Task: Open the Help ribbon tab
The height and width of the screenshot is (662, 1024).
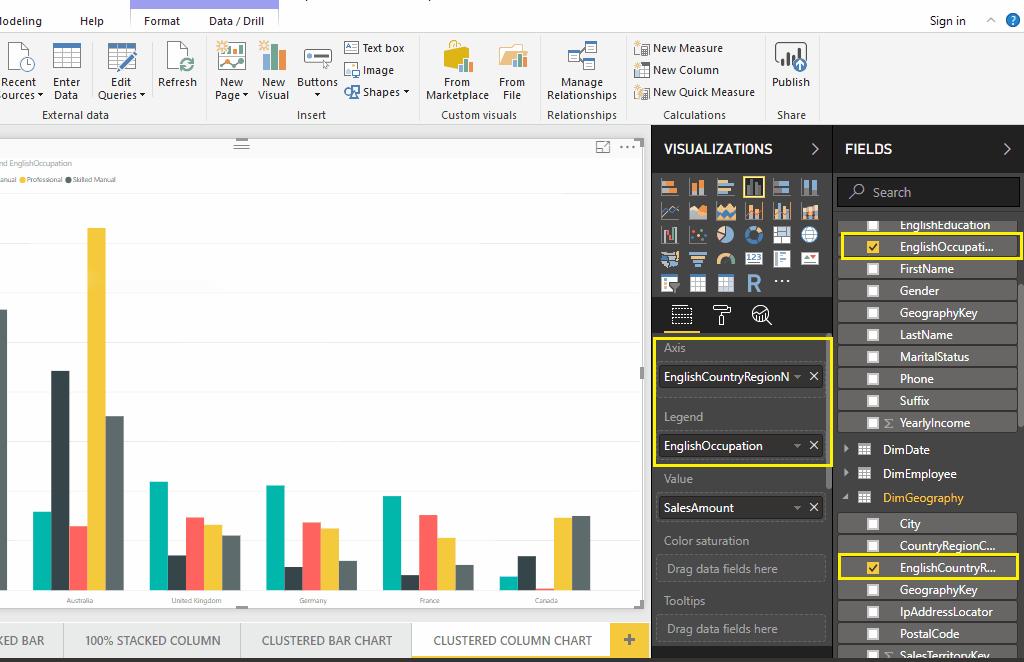Action: pyautogui.click(x=91, y=21)
